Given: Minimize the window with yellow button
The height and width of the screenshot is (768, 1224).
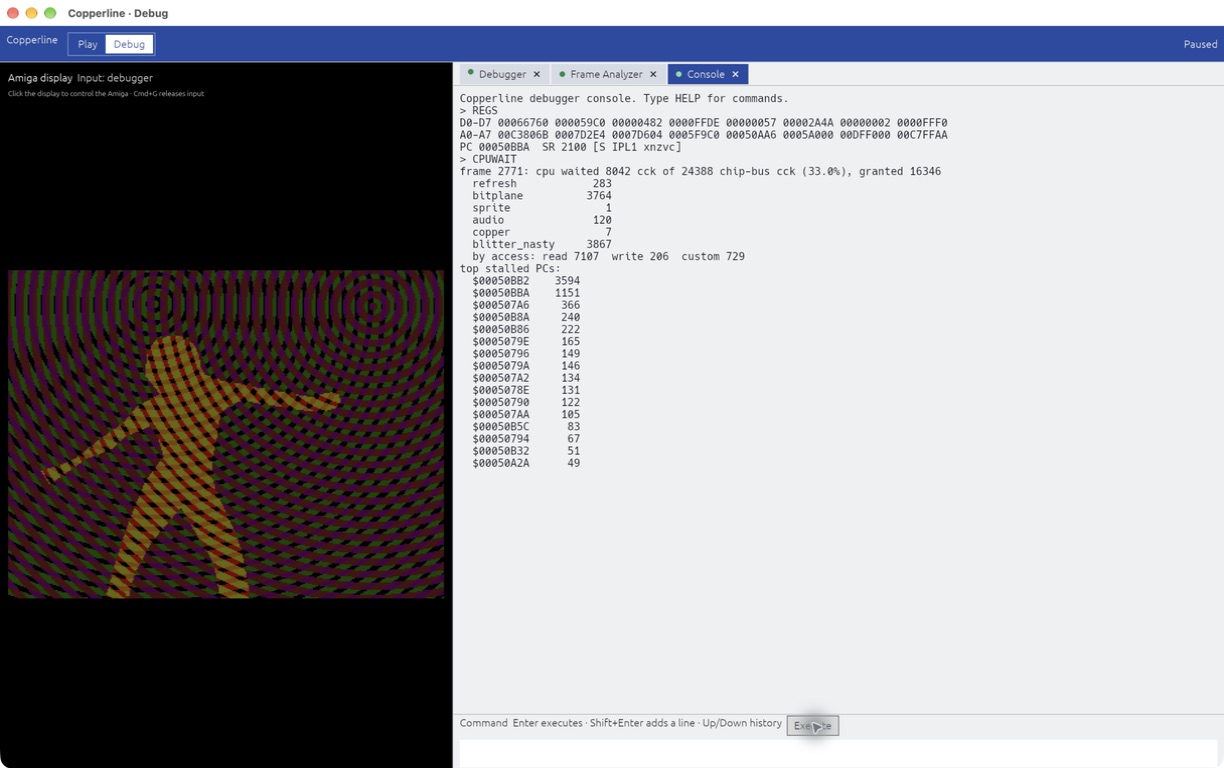Looking at the screenshot, I should (31, 13).
